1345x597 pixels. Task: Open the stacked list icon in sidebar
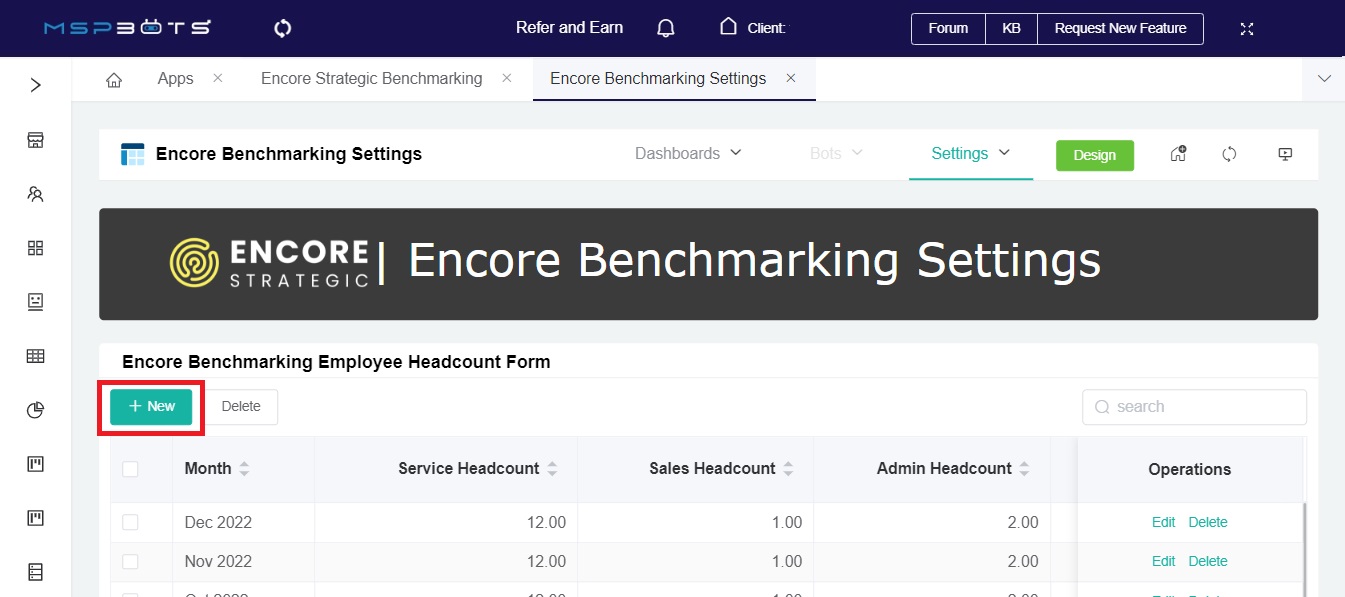pyautogui.click(x=36, y=572)
